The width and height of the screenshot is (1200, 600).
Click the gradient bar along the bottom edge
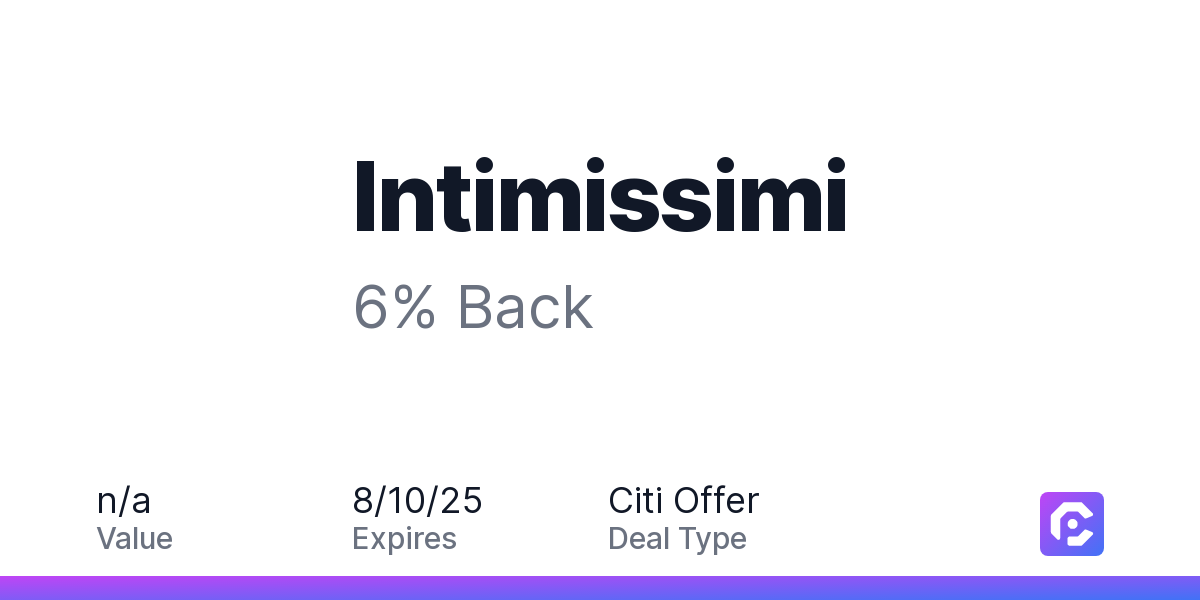click(600, 588)
